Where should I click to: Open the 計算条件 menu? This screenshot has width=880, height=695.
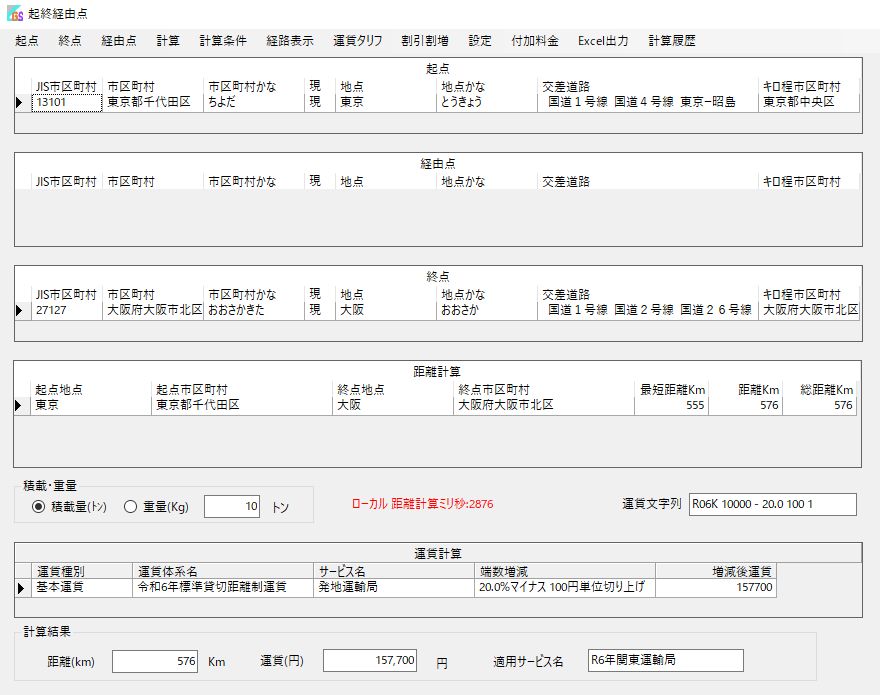(222, 40)
